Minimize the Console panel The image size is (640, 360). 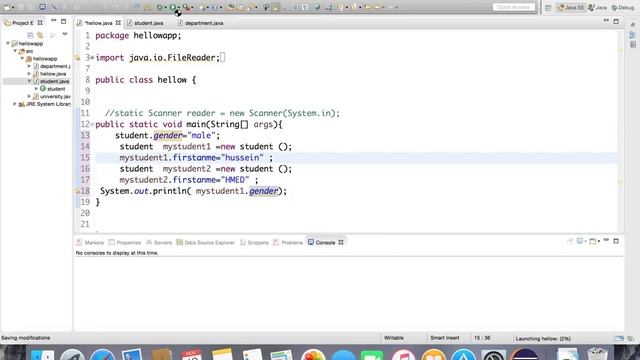[x=606, y=240]
